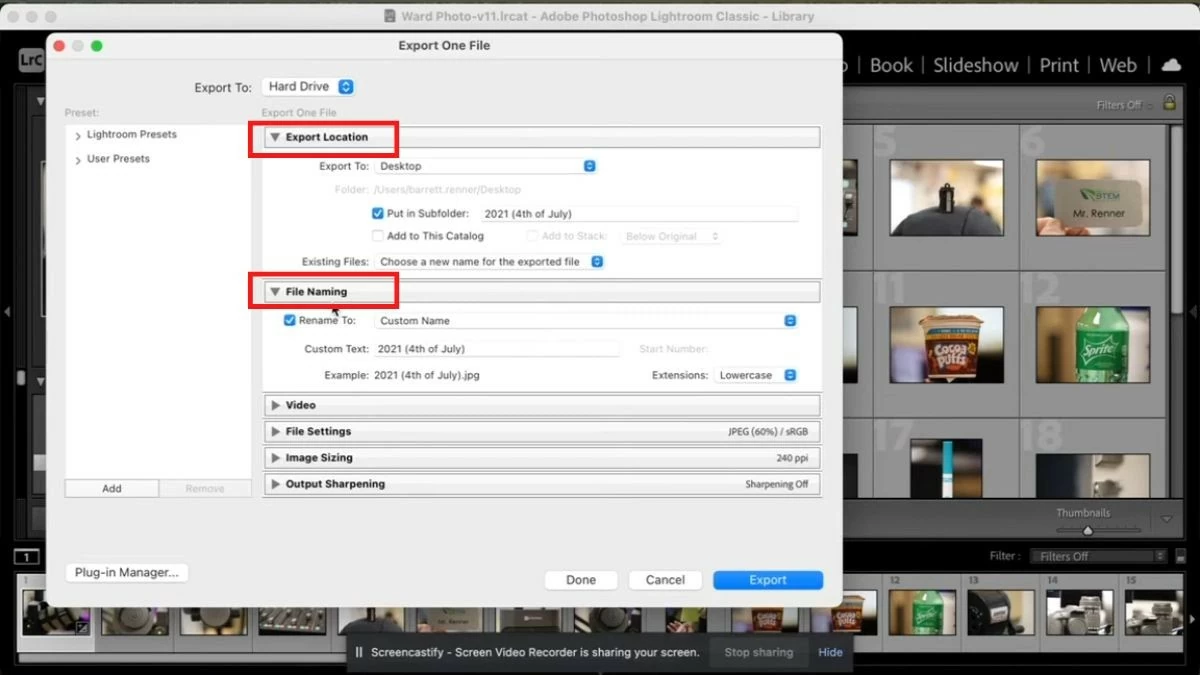Open the Export To Hard Drive dropdown
1200x675 pixels.
(308, 86)
